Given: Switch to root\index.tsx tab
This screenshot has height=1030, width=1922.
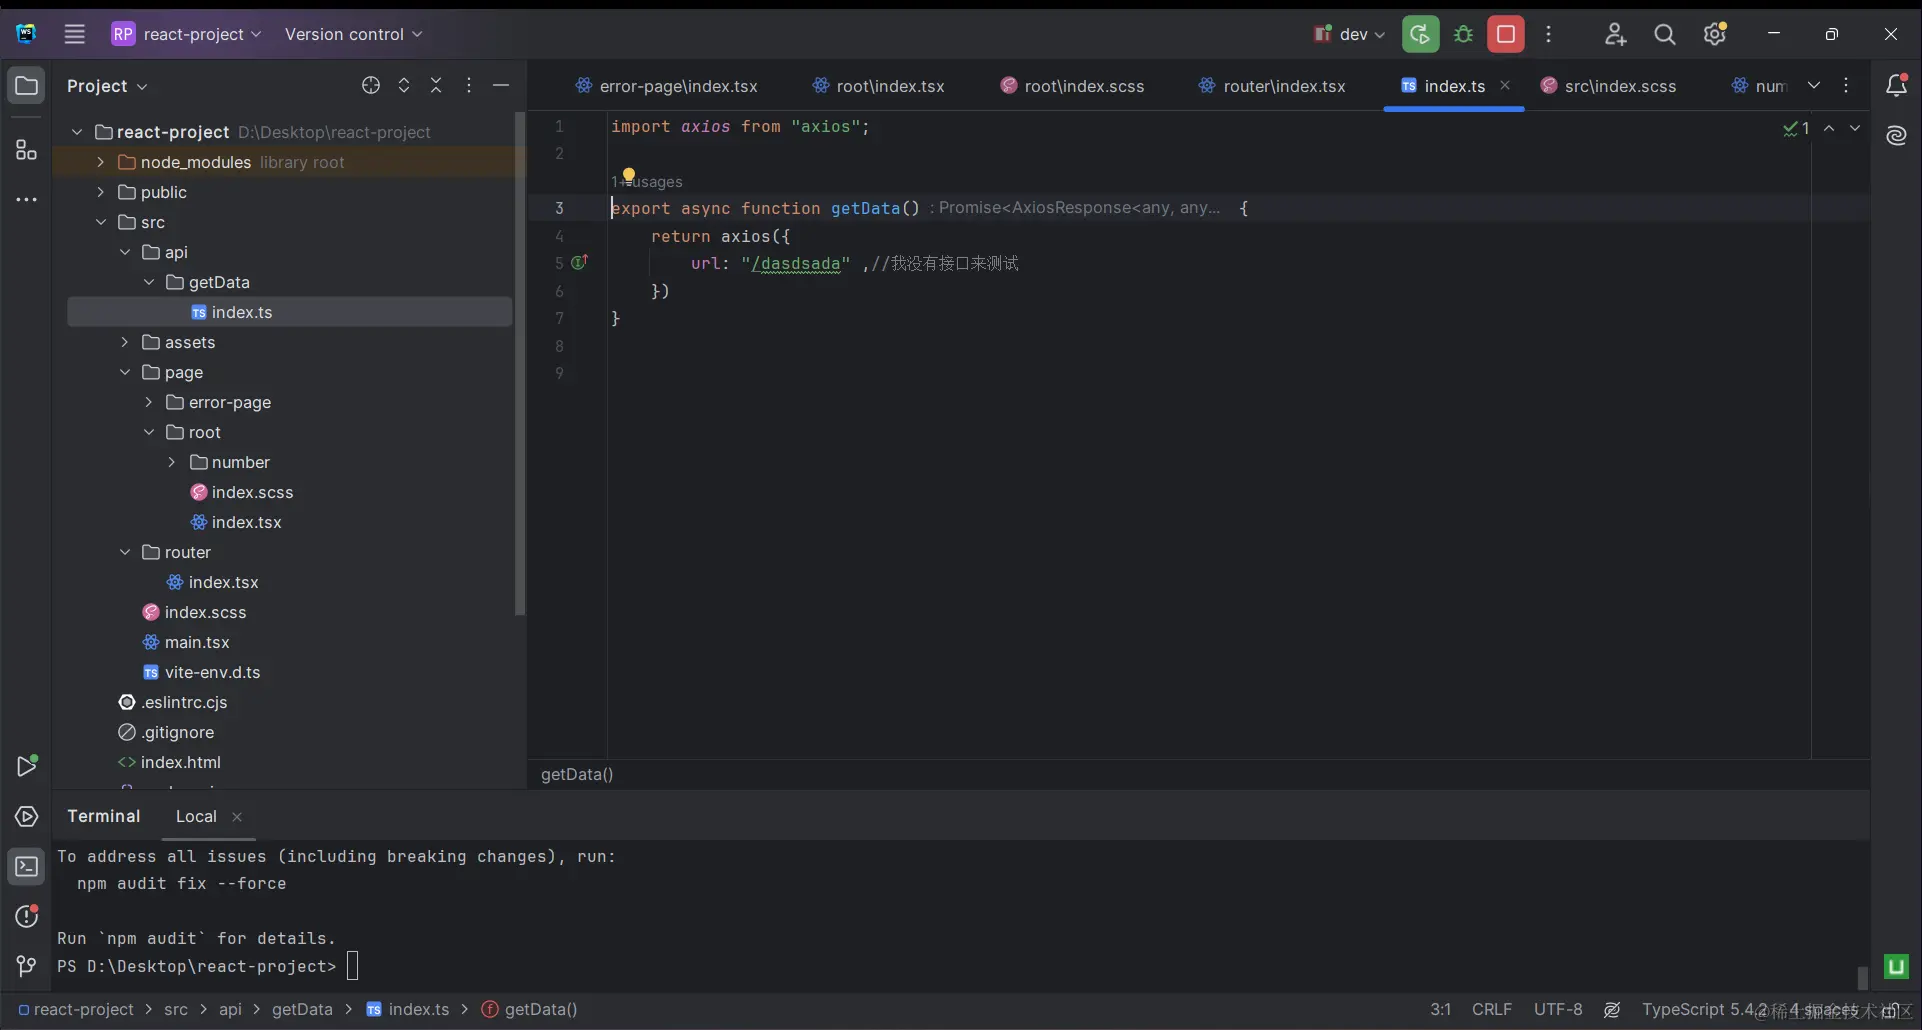Looking at the screenshot, I should pos(878,86).
